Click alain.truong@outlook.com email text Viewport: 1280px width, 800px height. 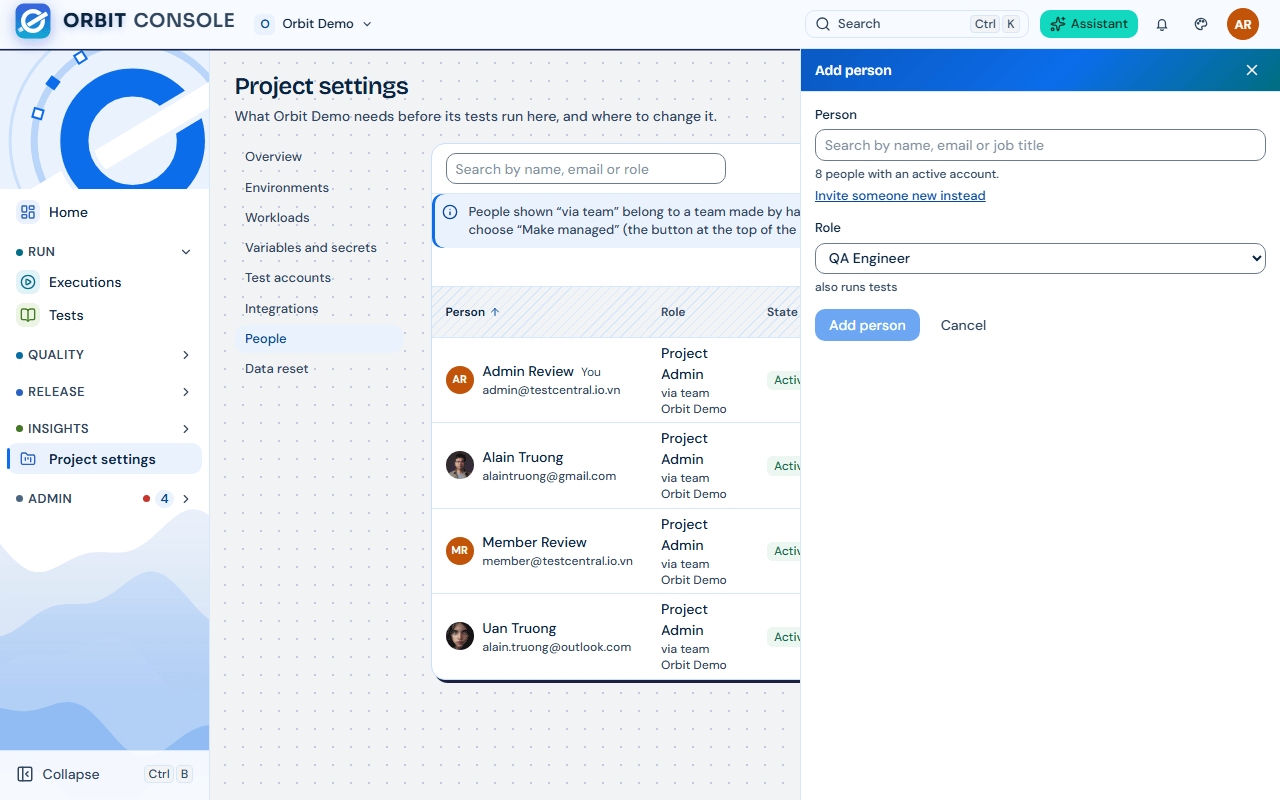[x=556, y=647]
